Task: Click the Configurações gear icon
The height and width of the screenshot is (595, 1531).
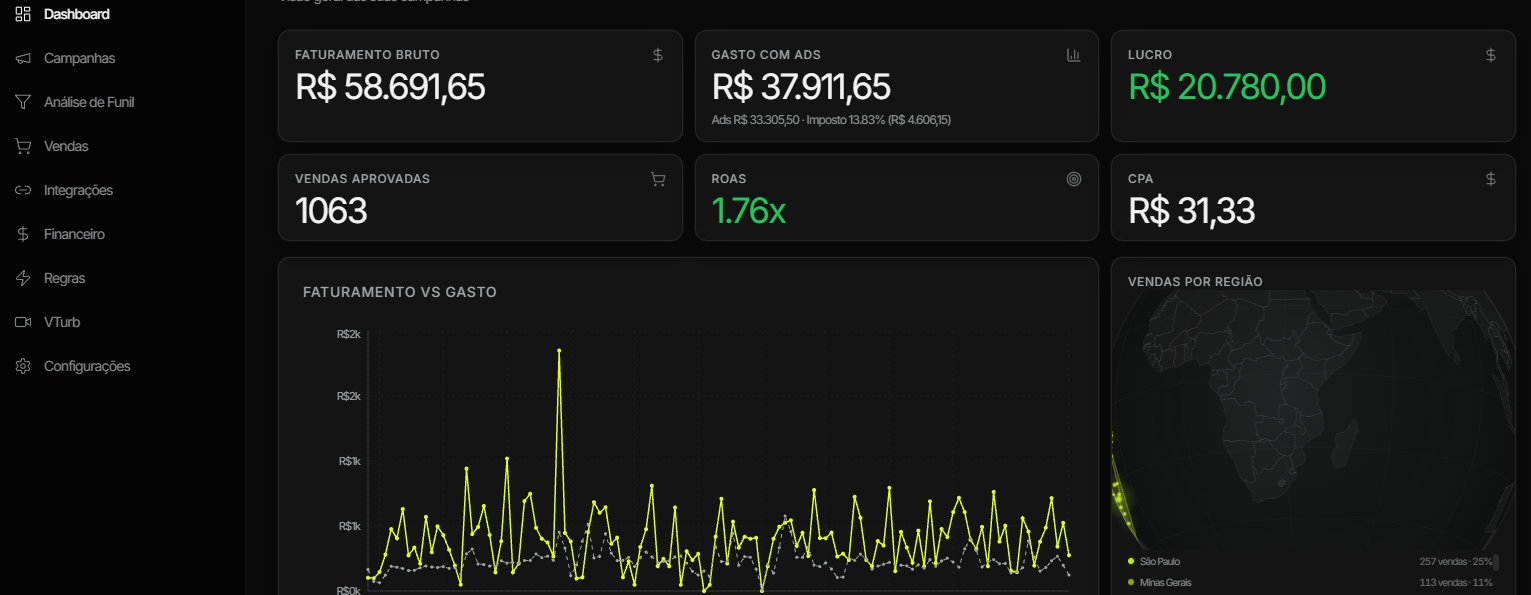Action: (x=23, y=366)
